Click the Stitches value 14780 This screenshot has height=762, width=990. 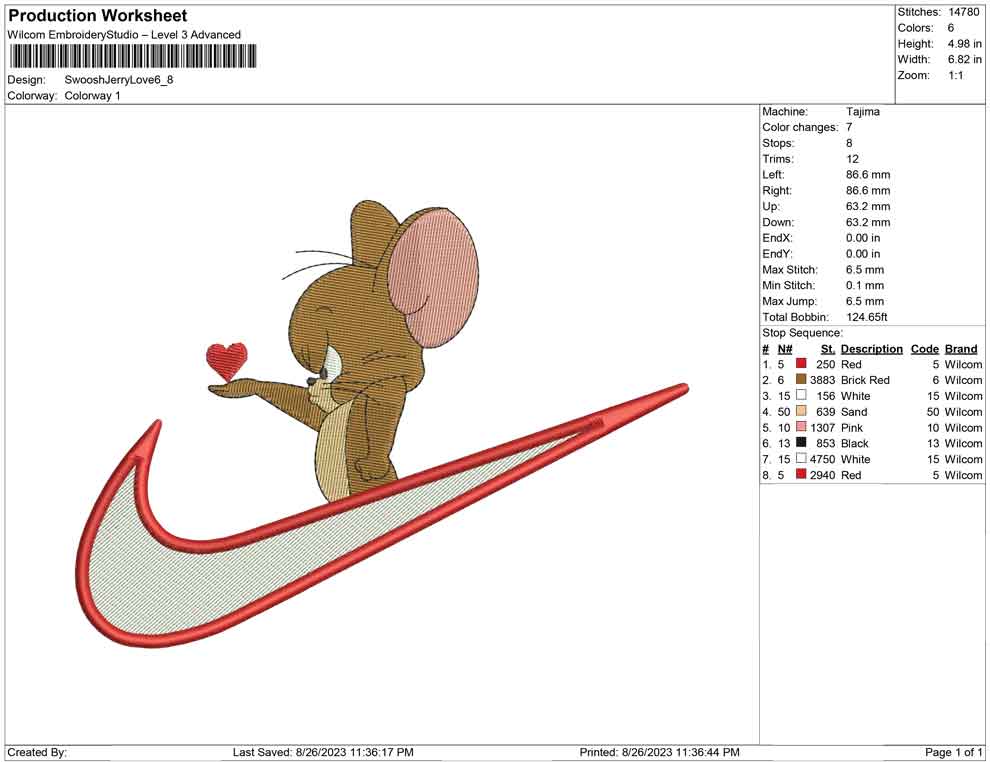coord(963,12)
